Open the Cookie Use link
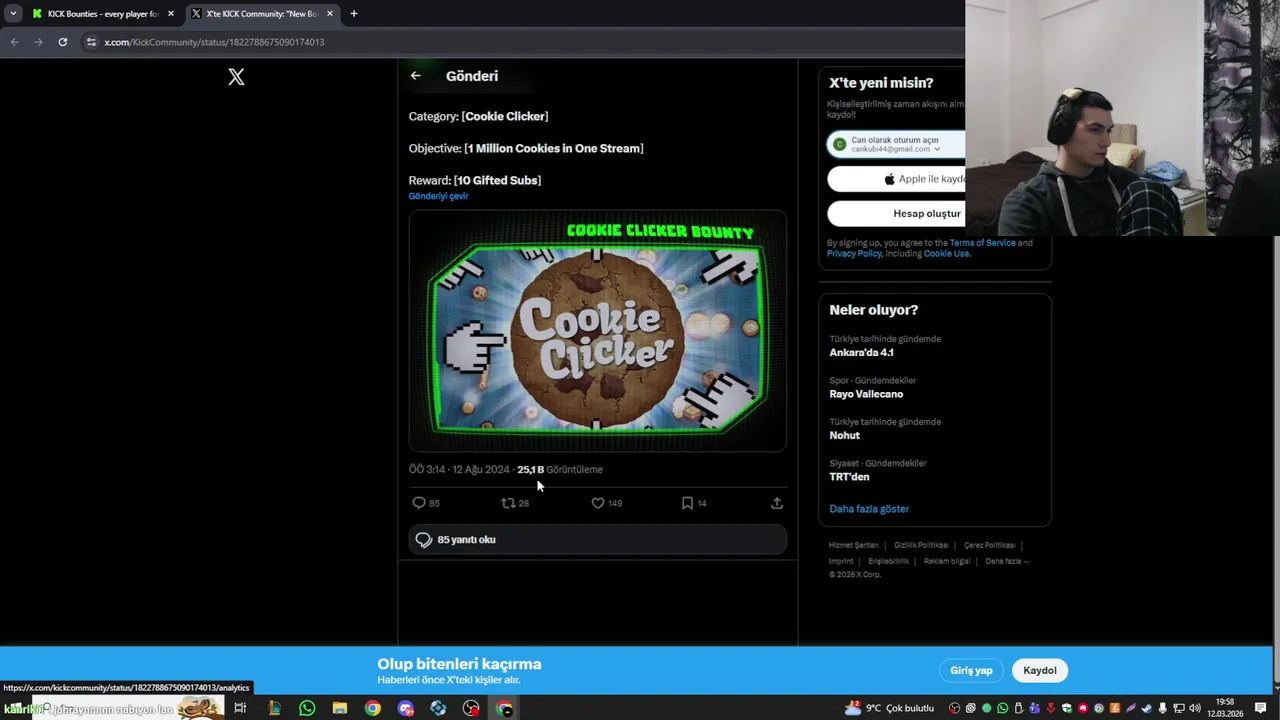Screen dimensions: 1280x720 pos(946,254)
